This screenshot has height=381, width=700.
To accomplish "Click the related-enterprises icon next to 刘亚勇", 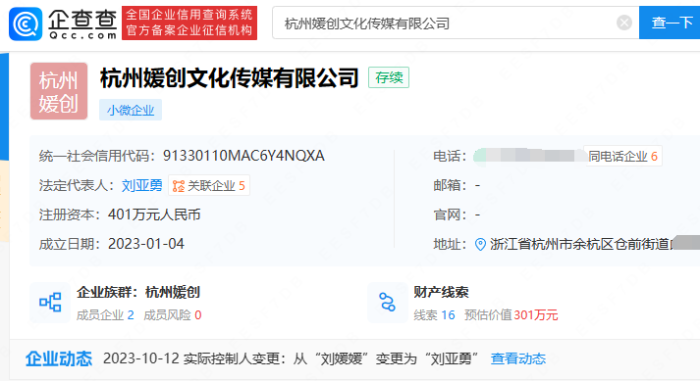I will (x=178, y=186).
